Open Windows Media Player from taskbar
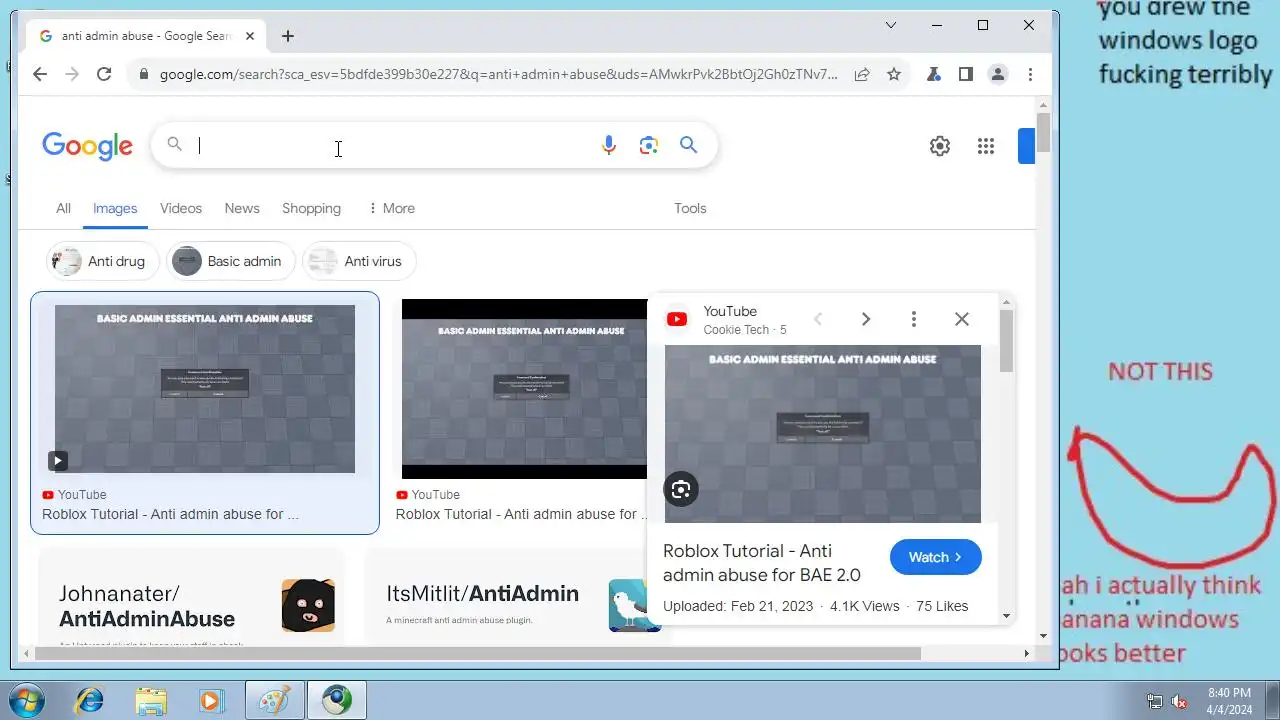This screenshot has width=1280, height=720. pyautogui.click(x=212, y=701)
